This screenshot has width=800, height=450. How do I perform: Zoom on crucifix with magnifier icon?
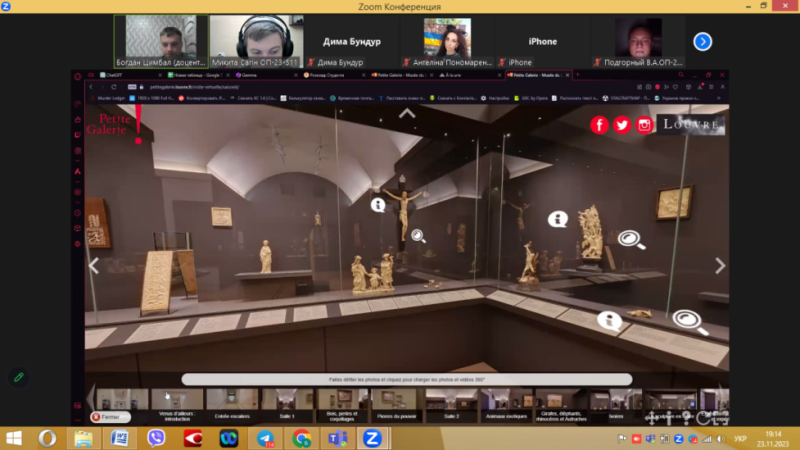[418, 236]
